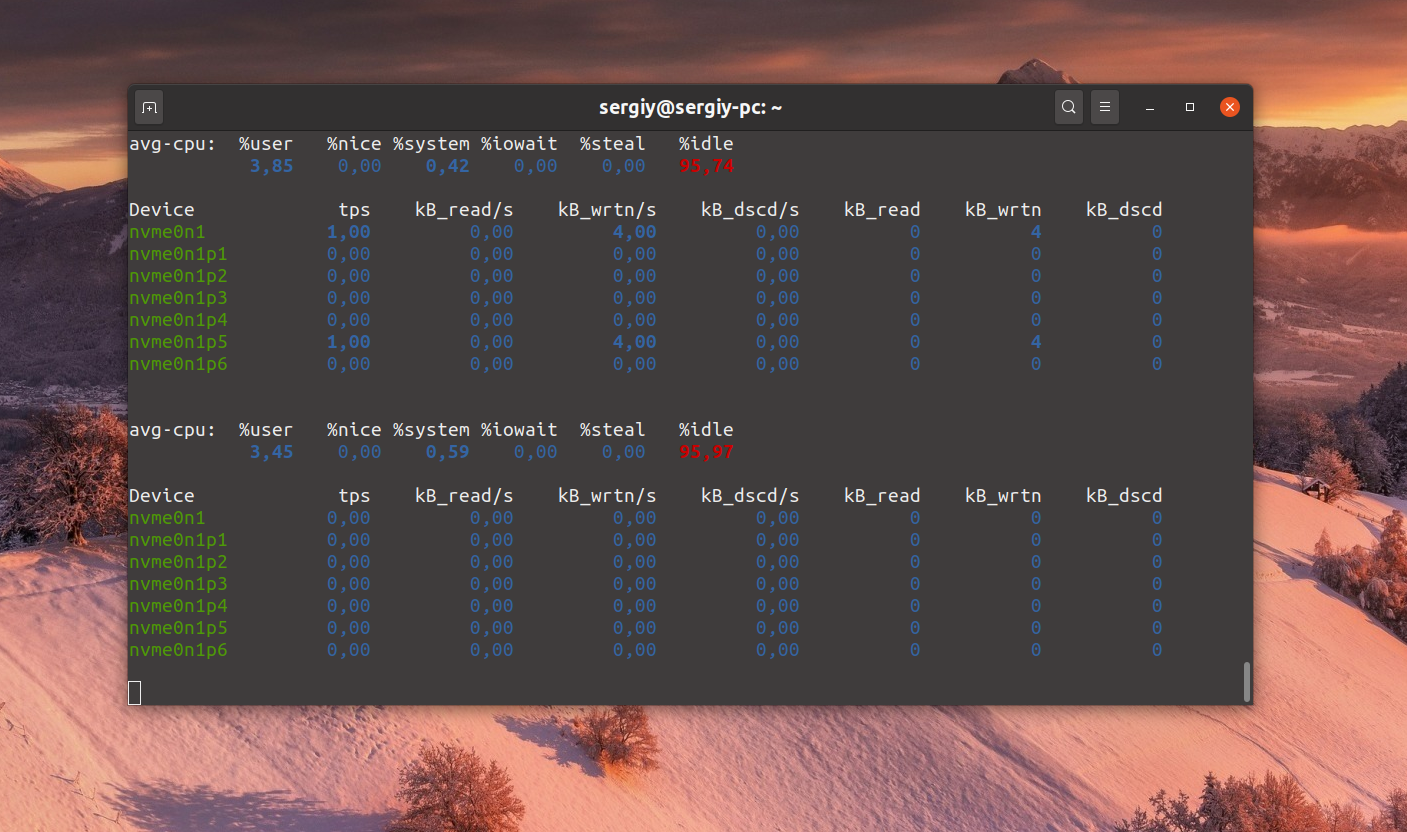Click the kB_wrtn/s value 4,00 for nvme0n1p5
The image size is (1407, 832).
pyautogui.click(x=635, y=342)
